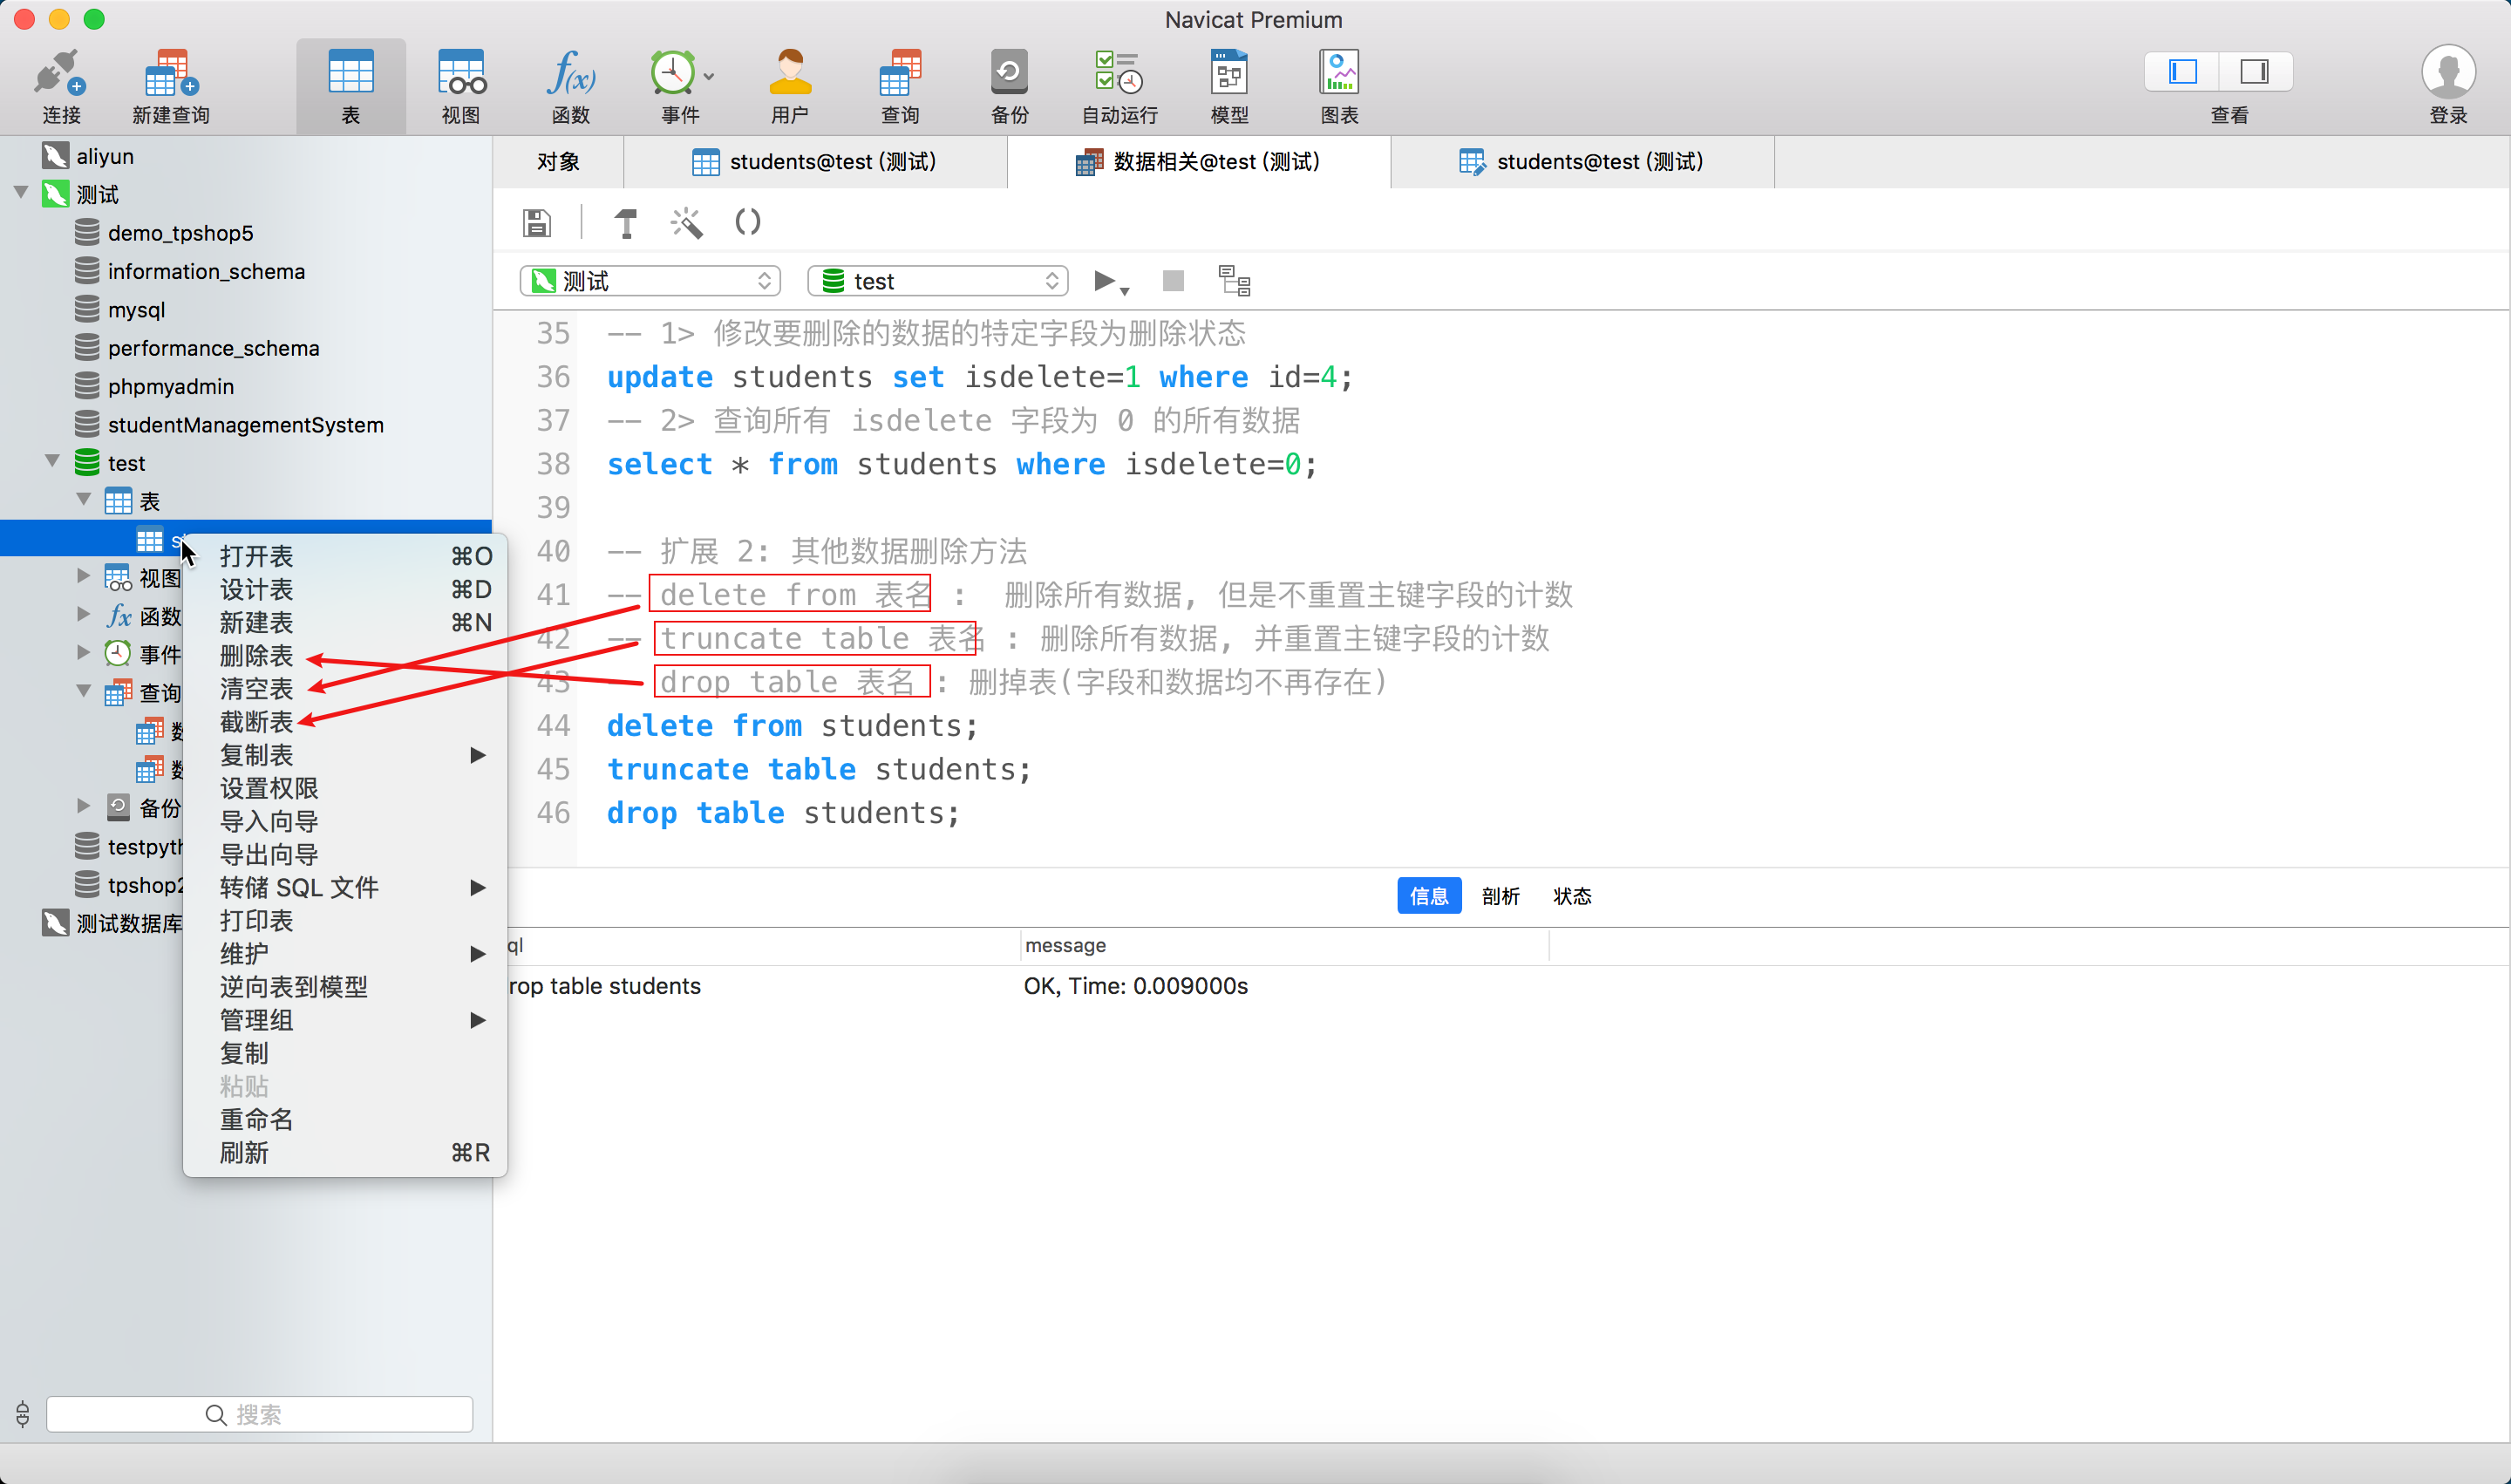Screen dimensions: 2511x1484
Task: Toggle the right pane view button
Action: [2254, 72]
